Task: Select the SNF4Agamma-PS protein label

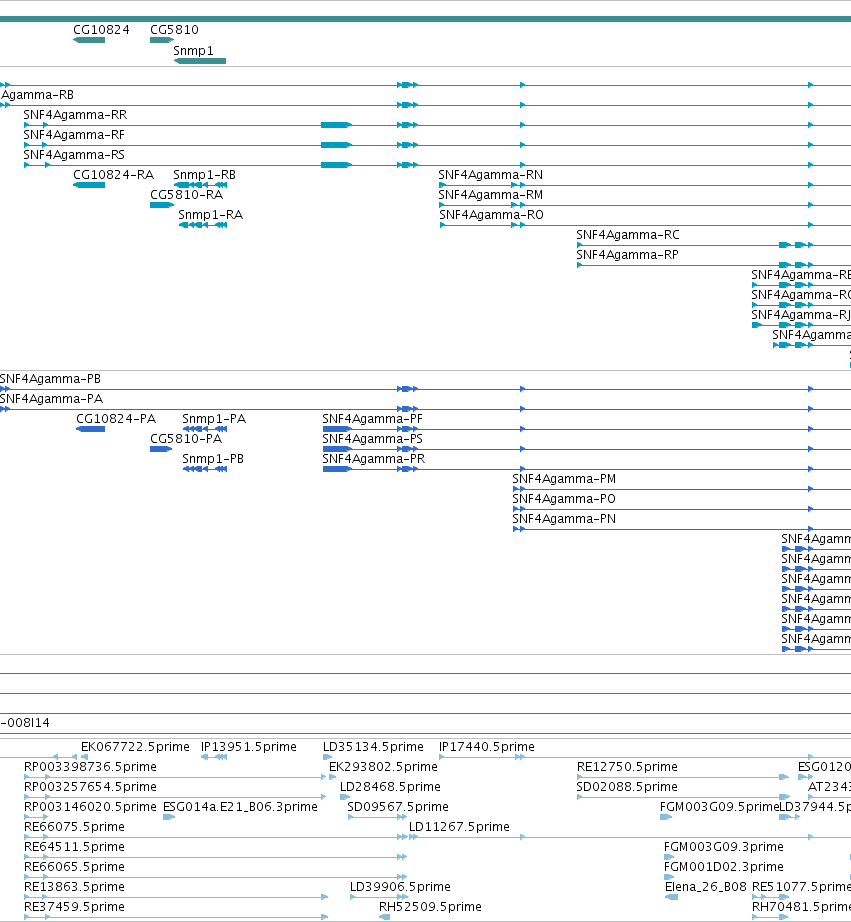Action: point(372,439)
